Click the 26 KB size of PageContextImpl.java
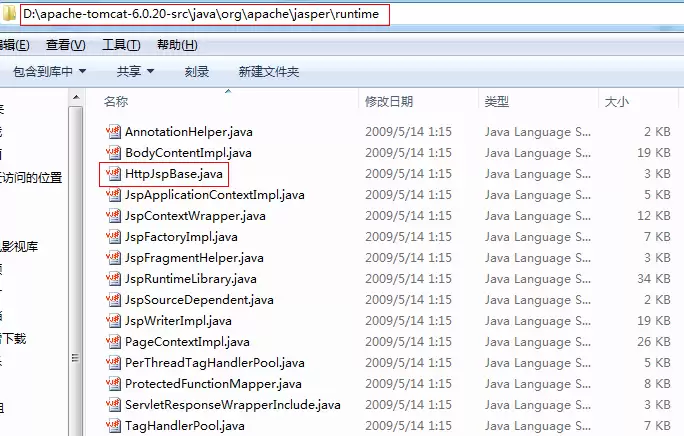The width and height of the screenshot is (684, 436). pos(653,342)
